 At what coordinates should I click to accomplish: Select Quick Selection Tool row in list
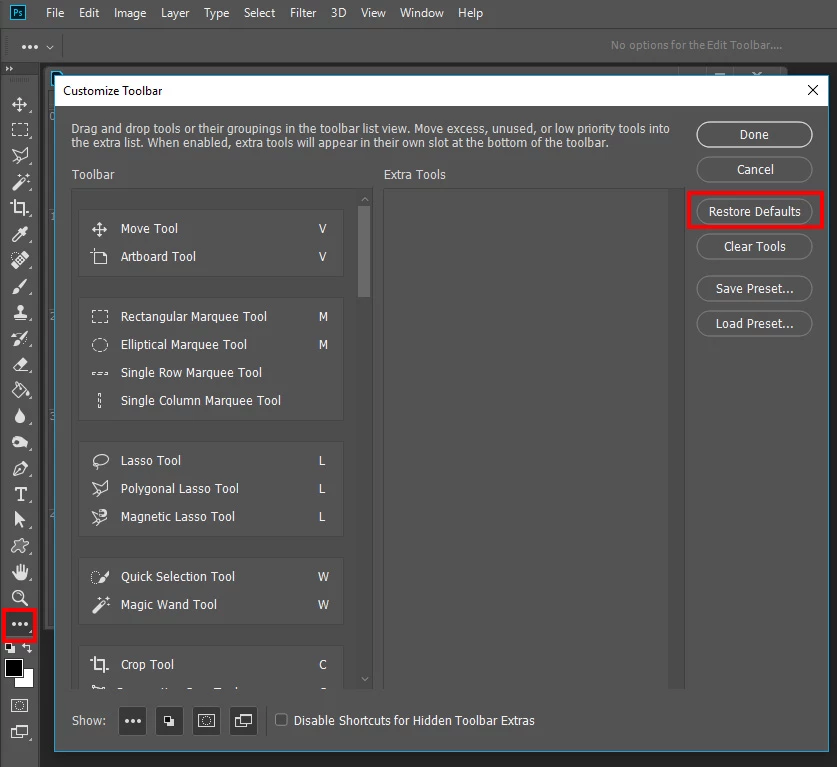coord(211,577)
